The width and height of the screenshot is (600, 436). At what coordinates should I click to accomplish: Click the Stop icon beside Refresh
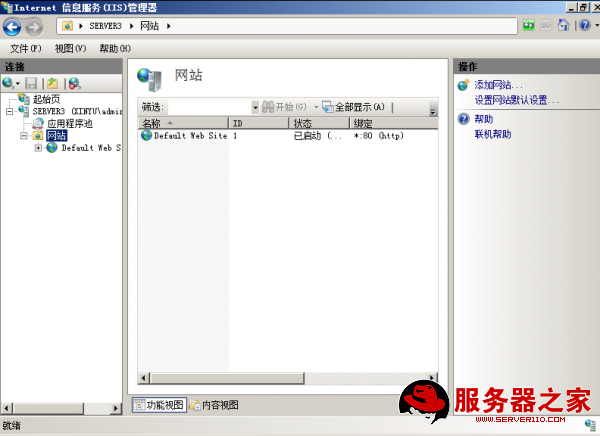[546, 26]
